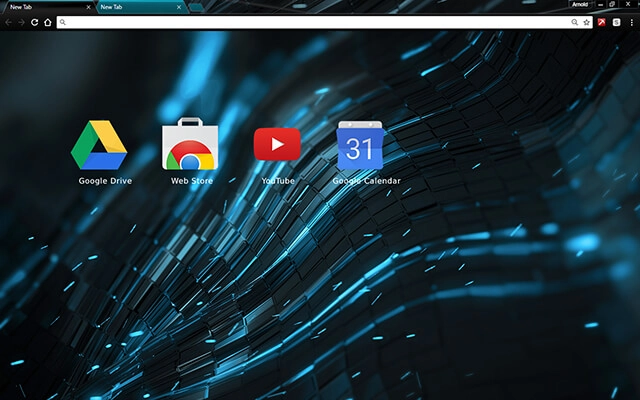Launch the YouTube app icon
The image size is (640, 400).
277,144
